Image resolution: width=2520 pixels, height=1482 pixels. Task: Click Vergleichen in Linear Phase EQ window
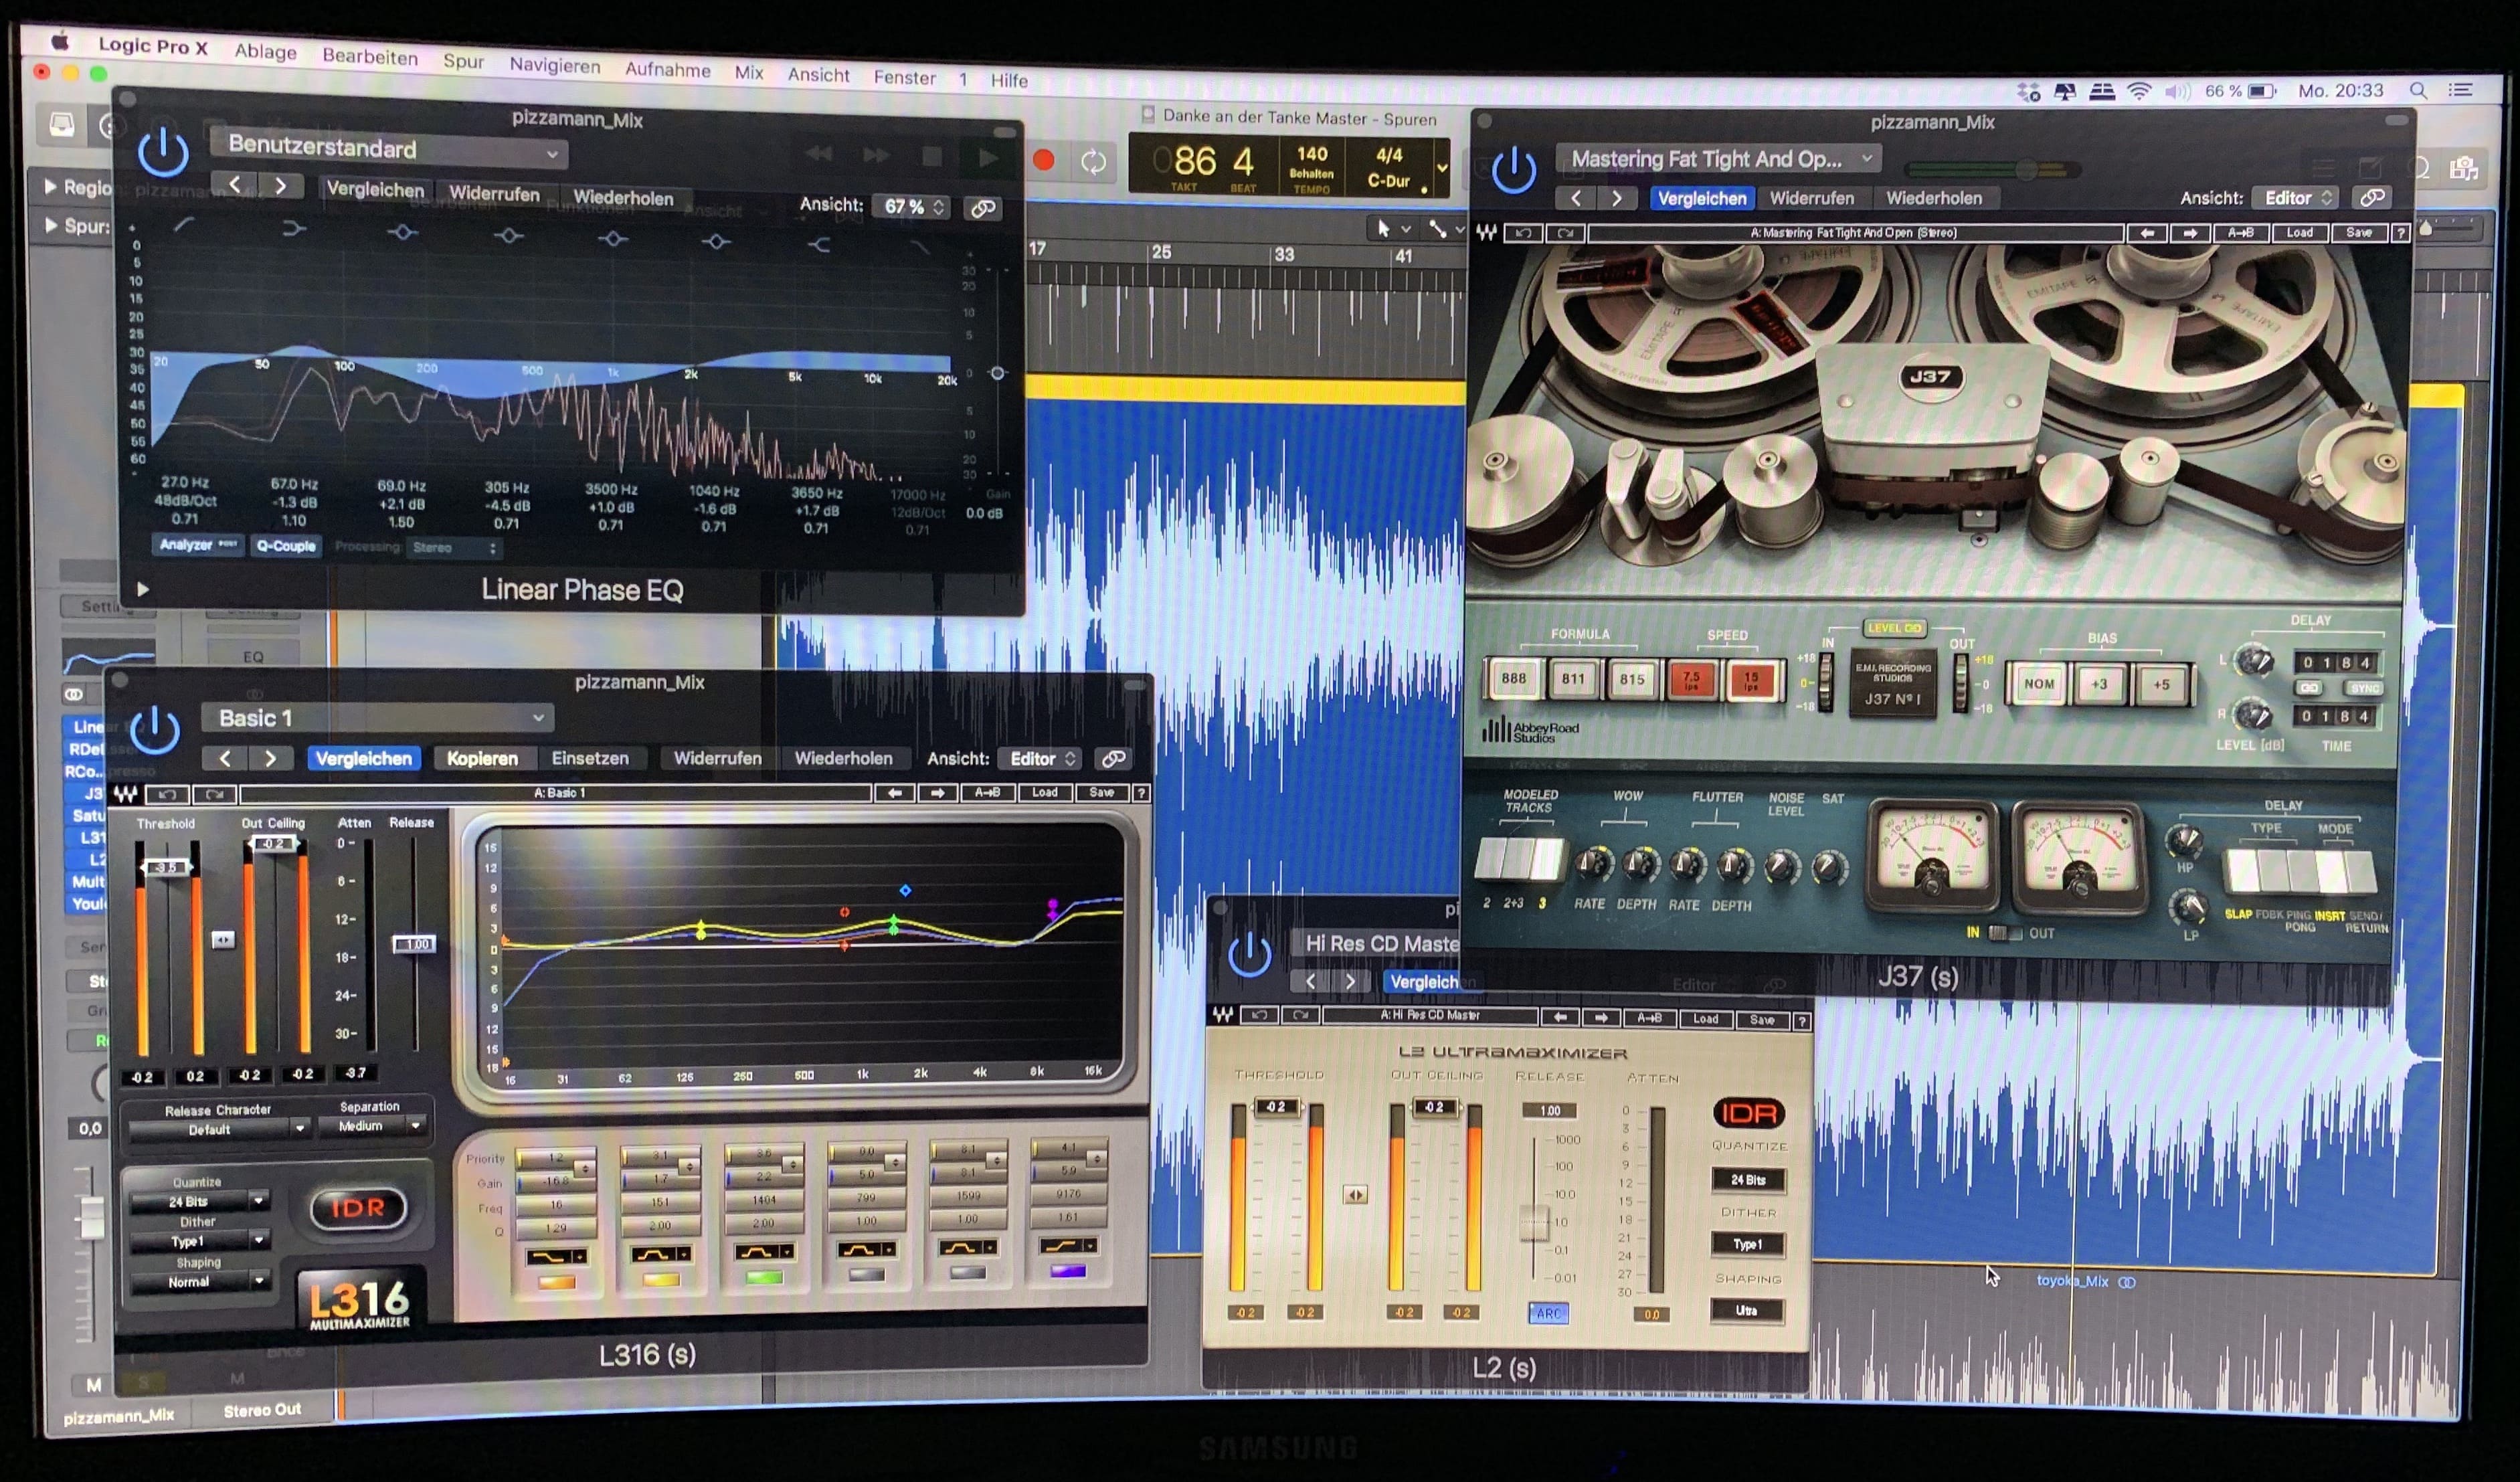pyautogui.click(x=375, y=189)
